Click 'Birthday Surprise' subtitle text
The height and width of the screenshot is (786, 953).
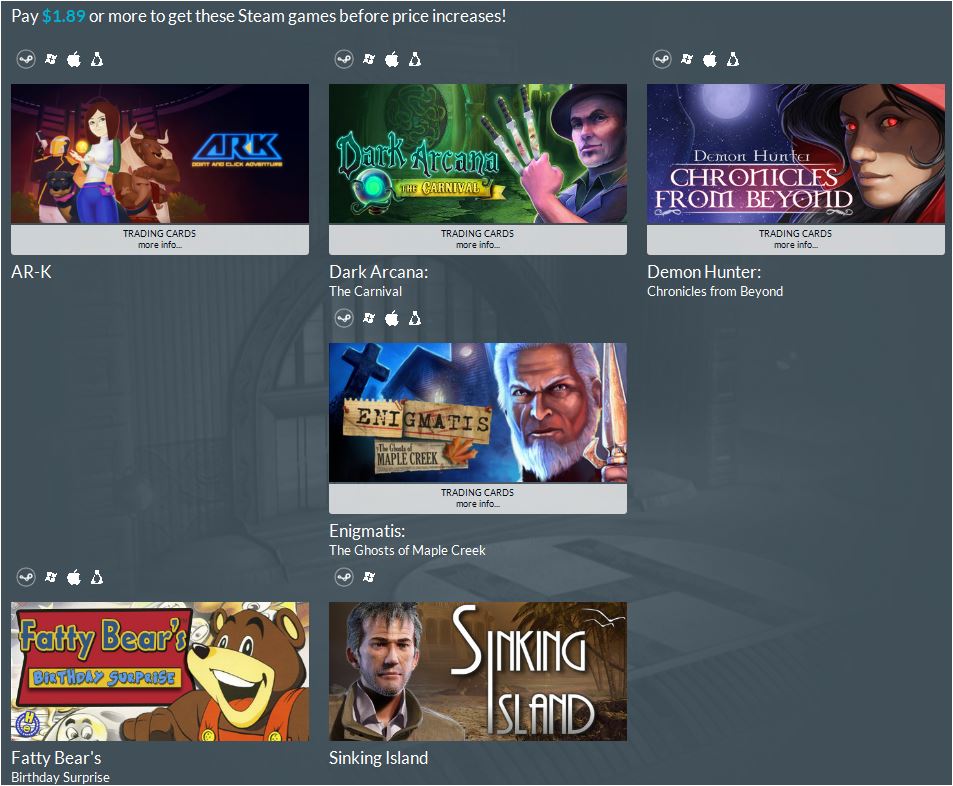tap(60, 777)
